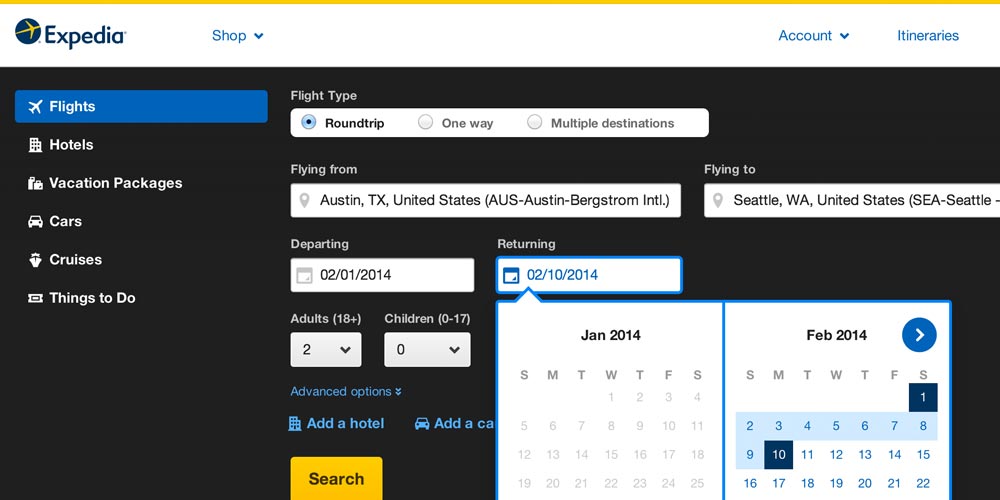Select the One way radio button
The height and width of the screenshot is (500, 1000).
pyautogui.click(x=426, y=123)
